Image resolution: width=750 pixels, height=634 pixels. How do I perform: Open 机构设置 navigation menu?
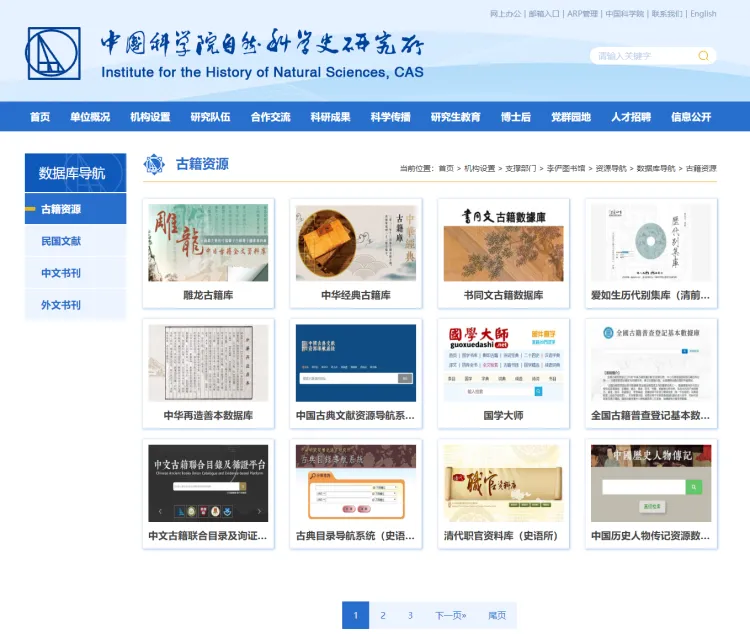tap(150, 117)
